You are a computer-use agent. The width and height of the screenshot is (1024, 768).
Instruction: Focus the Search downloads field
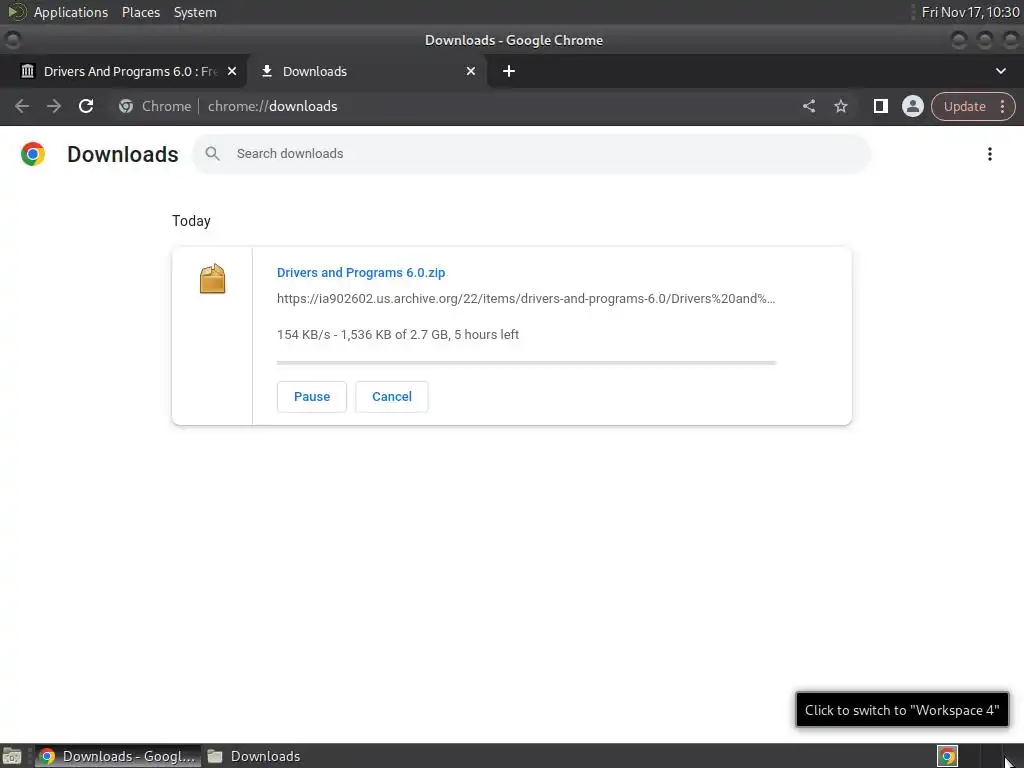tap(531, 154)
